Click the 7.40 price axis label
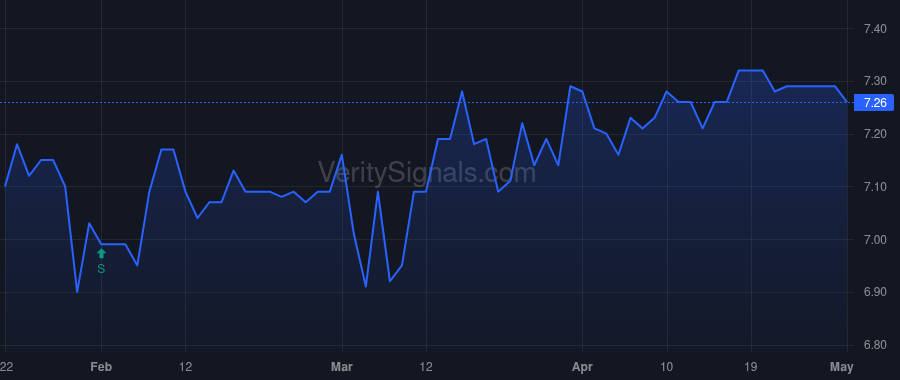This screenshot has width=900, height=380. pyautogui.click(x=875, y=29)
